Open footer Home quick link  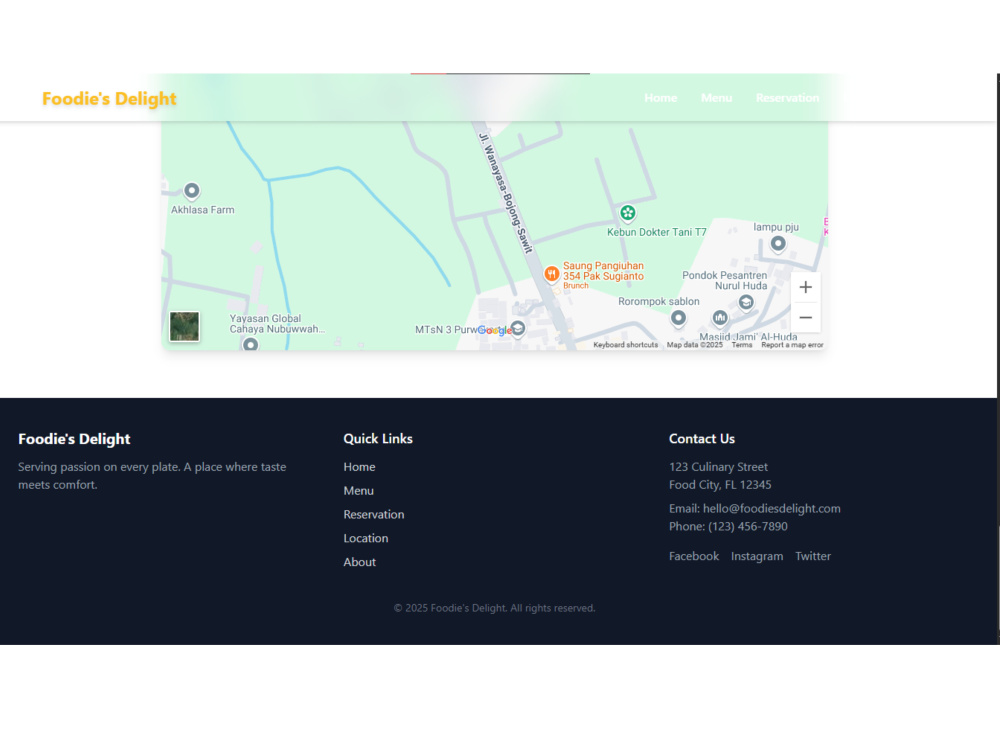[x=359, y=467]
